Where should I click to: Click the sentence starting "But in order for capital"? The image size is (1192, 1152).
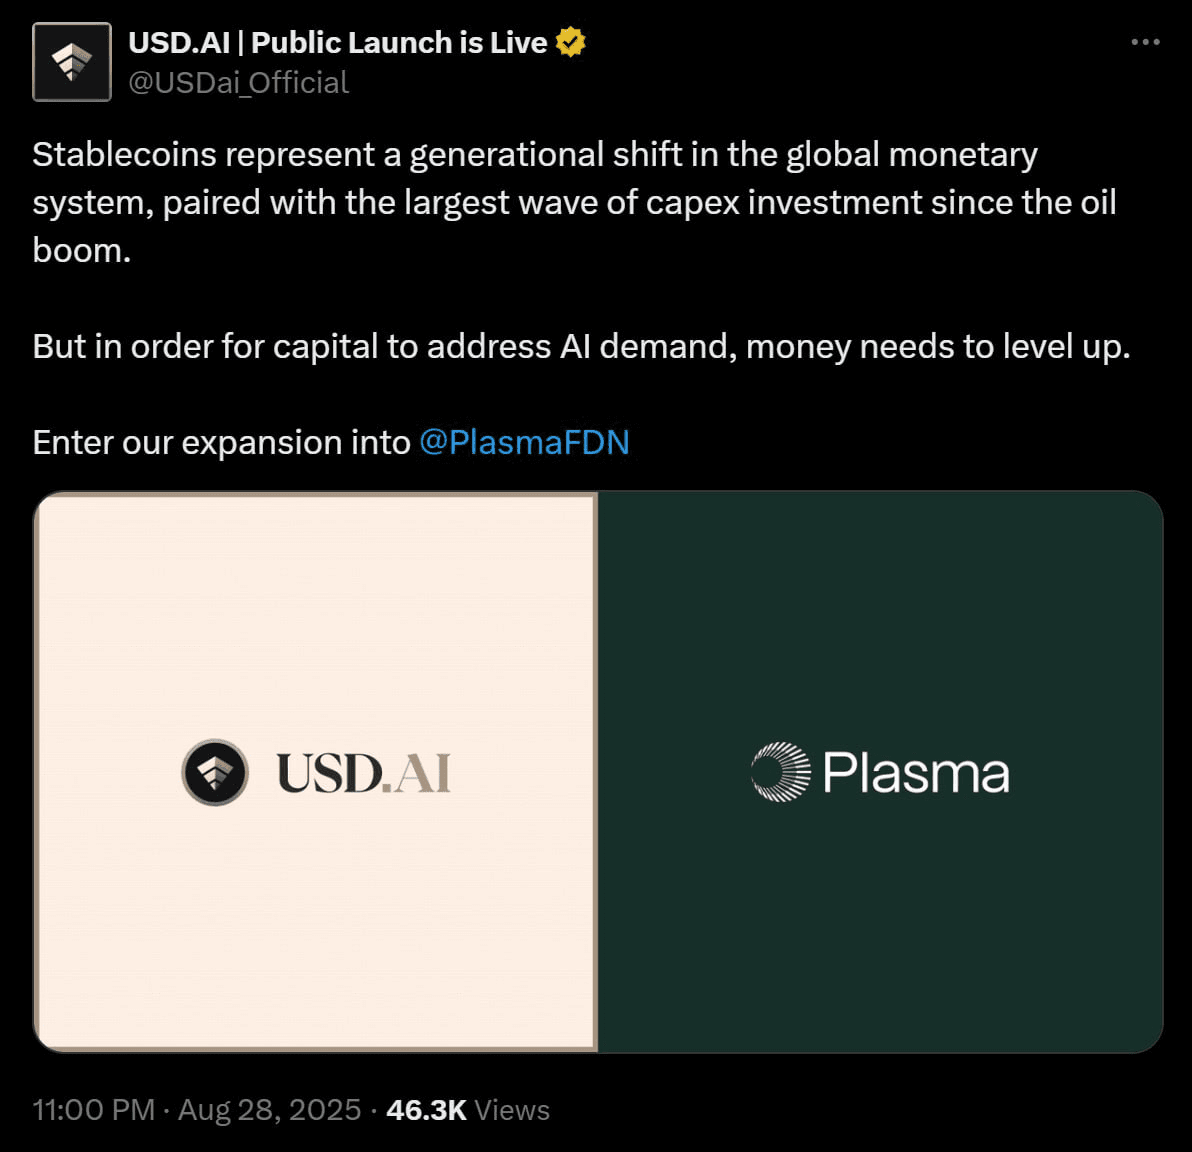[582, 347]
